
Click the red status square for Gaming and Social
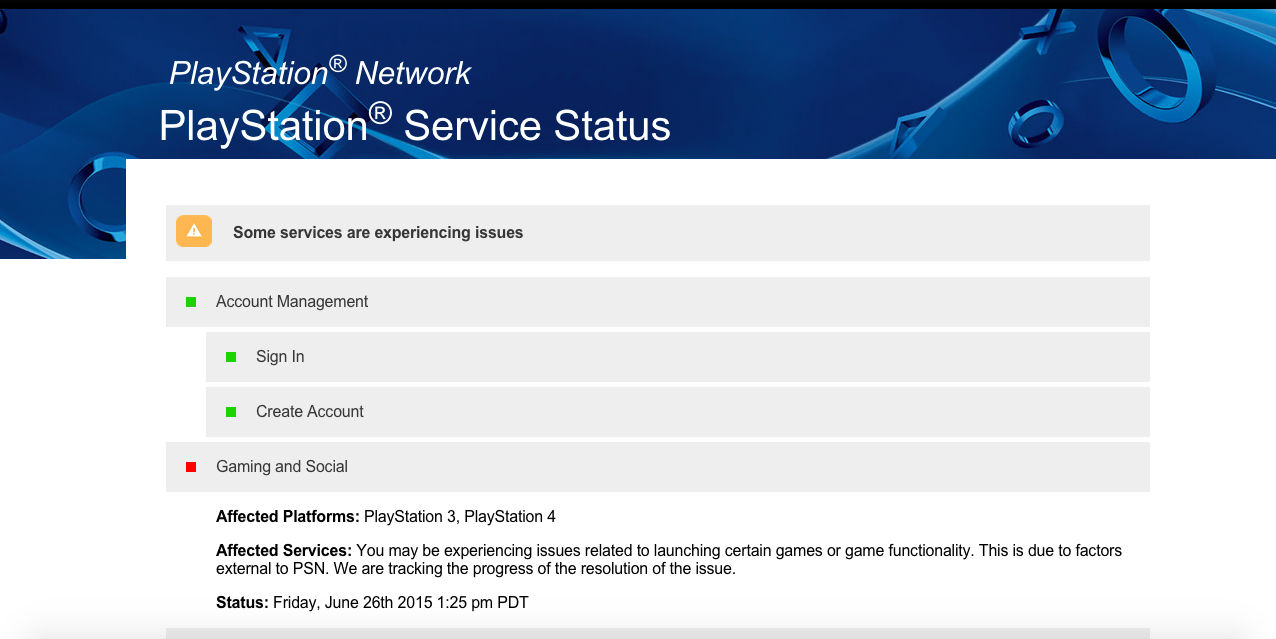[x=189, y=466]
